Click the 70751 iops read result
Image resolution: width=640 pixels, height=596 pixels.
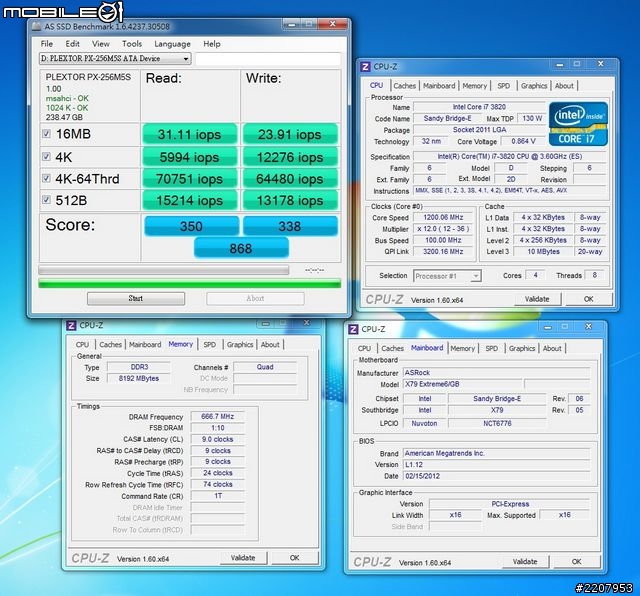coord(189,179)
